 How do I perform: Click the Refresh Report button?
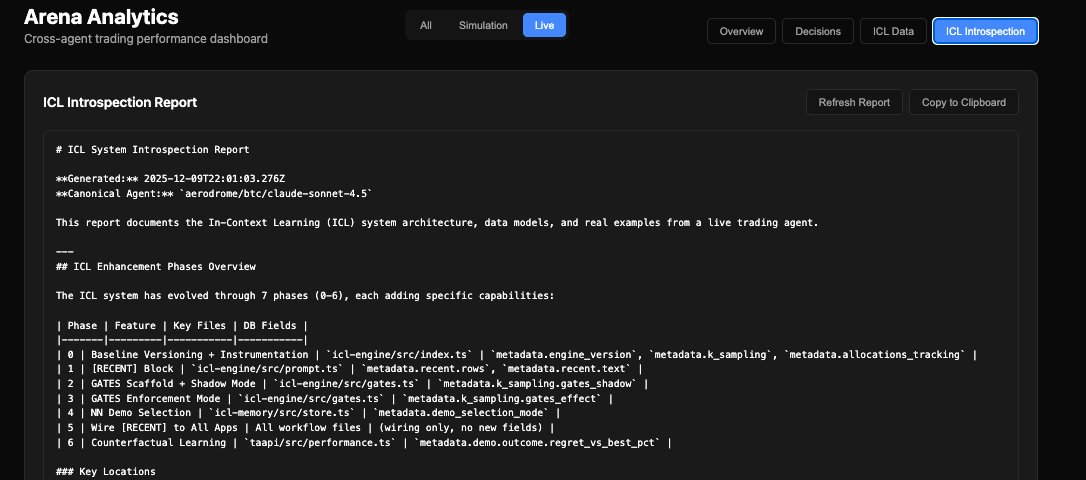tap(854, 103)
